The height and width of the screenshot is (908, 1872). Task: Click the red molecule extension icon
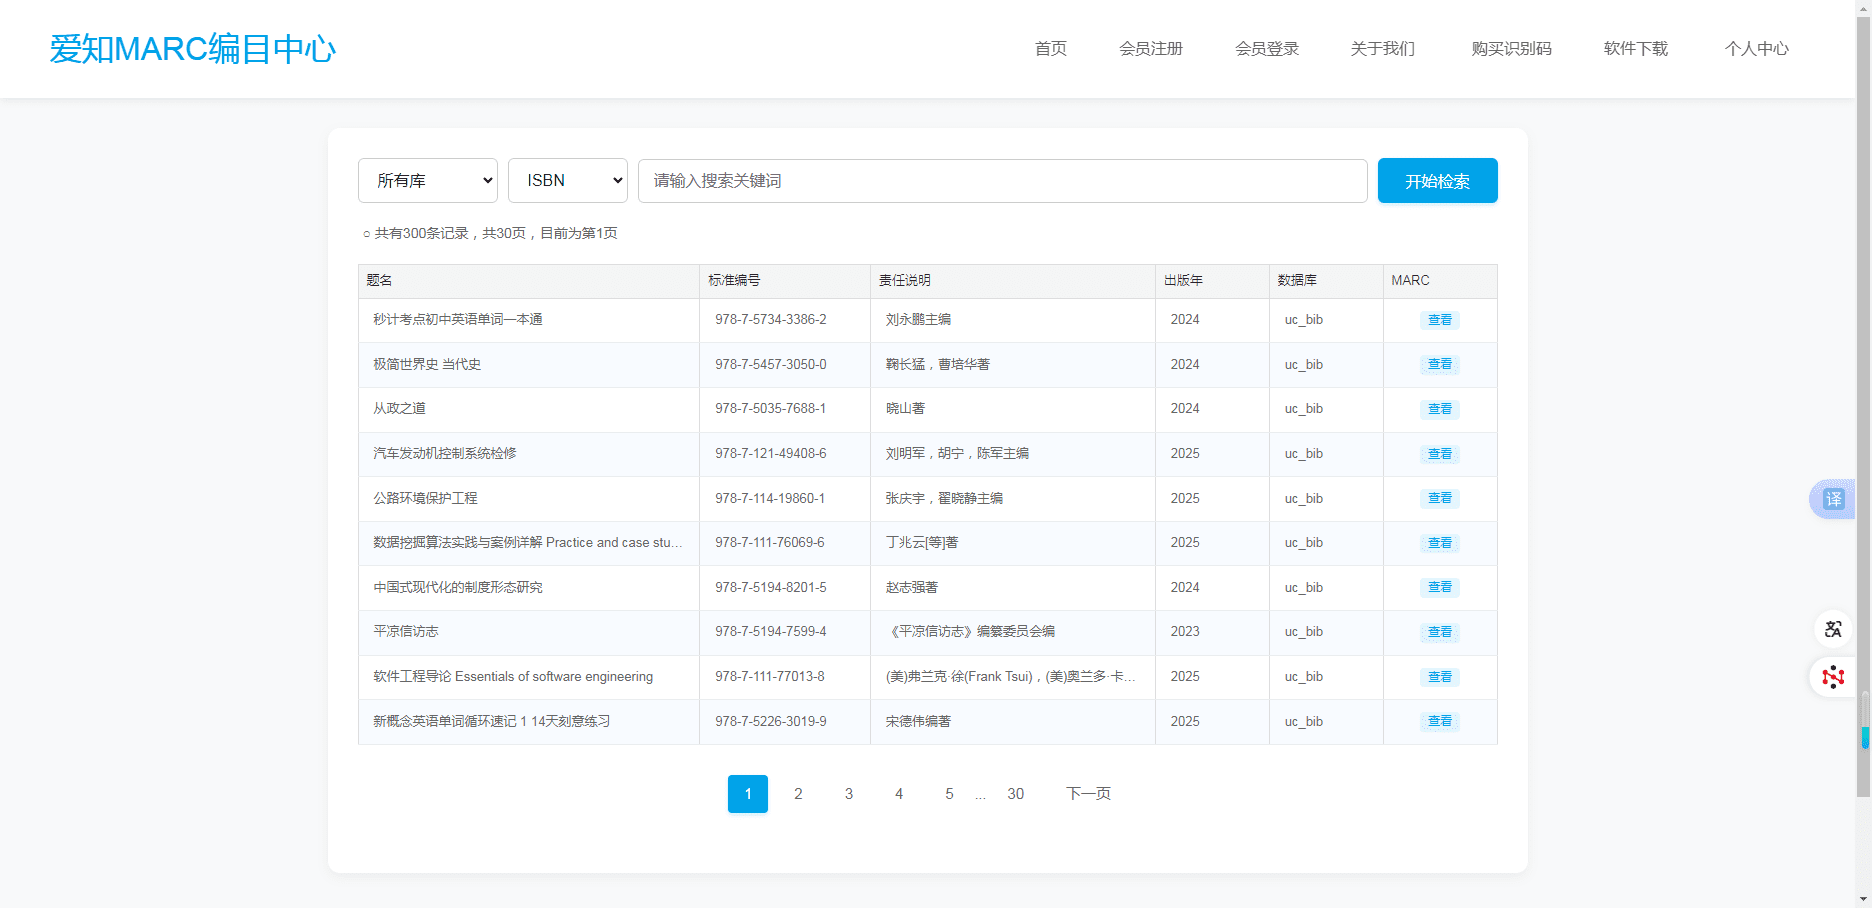click(x=1833, y=677)
